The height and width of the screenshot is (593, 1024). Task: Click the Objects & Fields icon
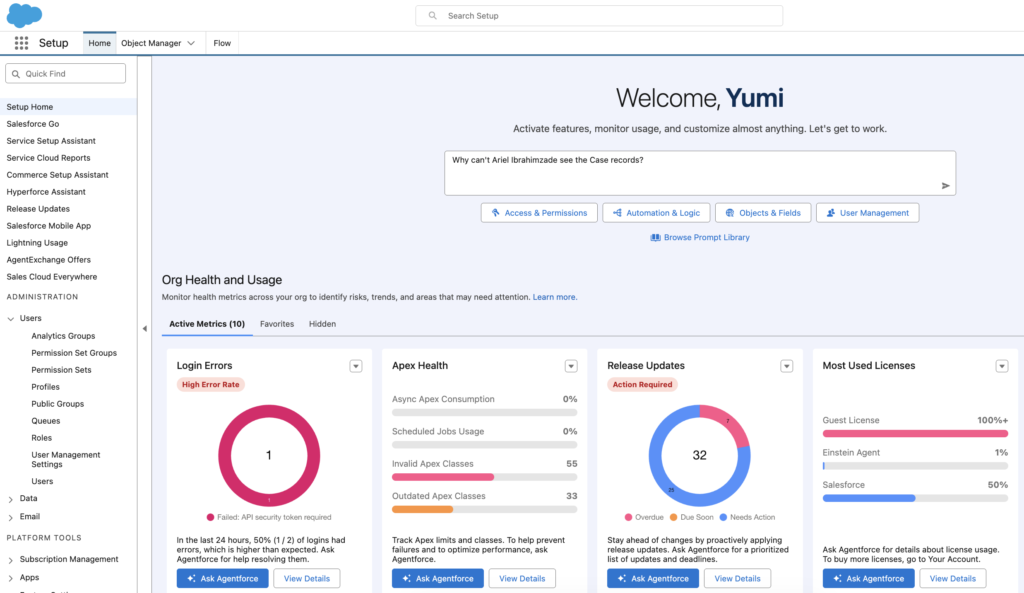point(730,213)
